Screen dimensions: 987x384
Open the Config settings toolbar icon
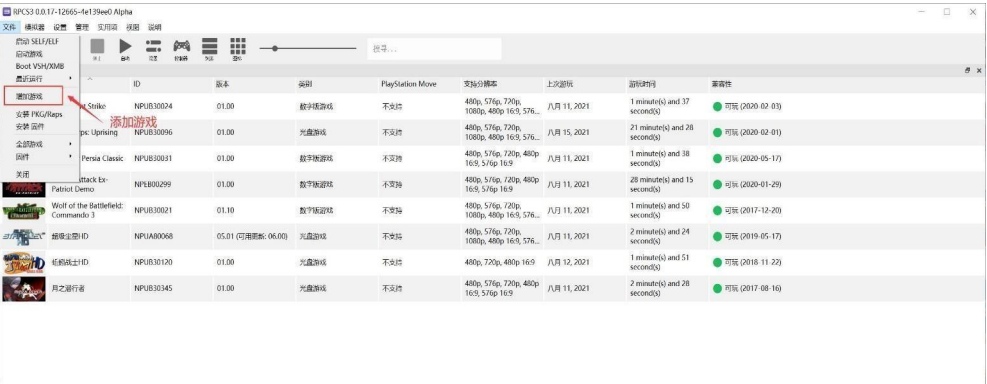[153, 47]
